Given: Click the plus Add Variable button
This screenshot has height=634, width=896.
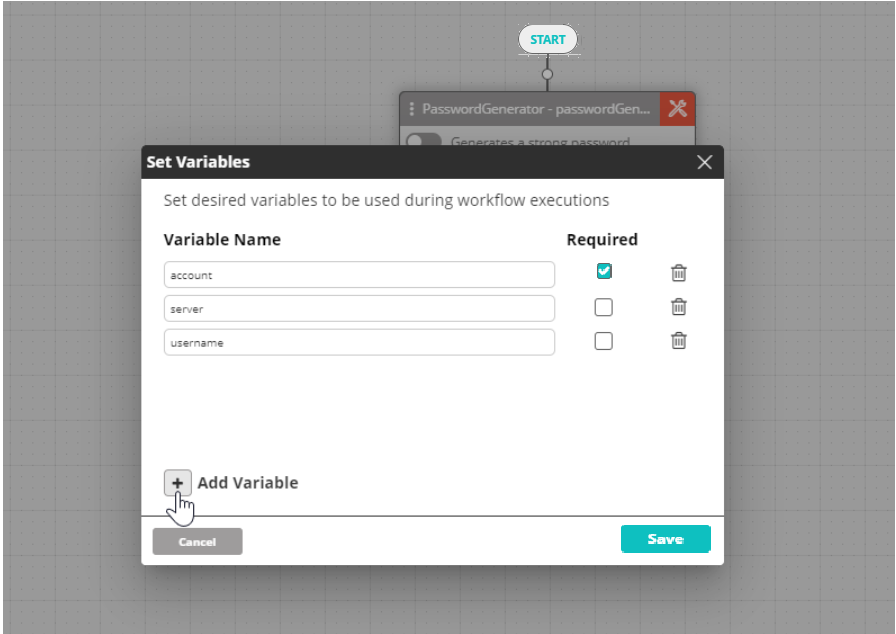Looking at the screenshot, I should 177,483.
